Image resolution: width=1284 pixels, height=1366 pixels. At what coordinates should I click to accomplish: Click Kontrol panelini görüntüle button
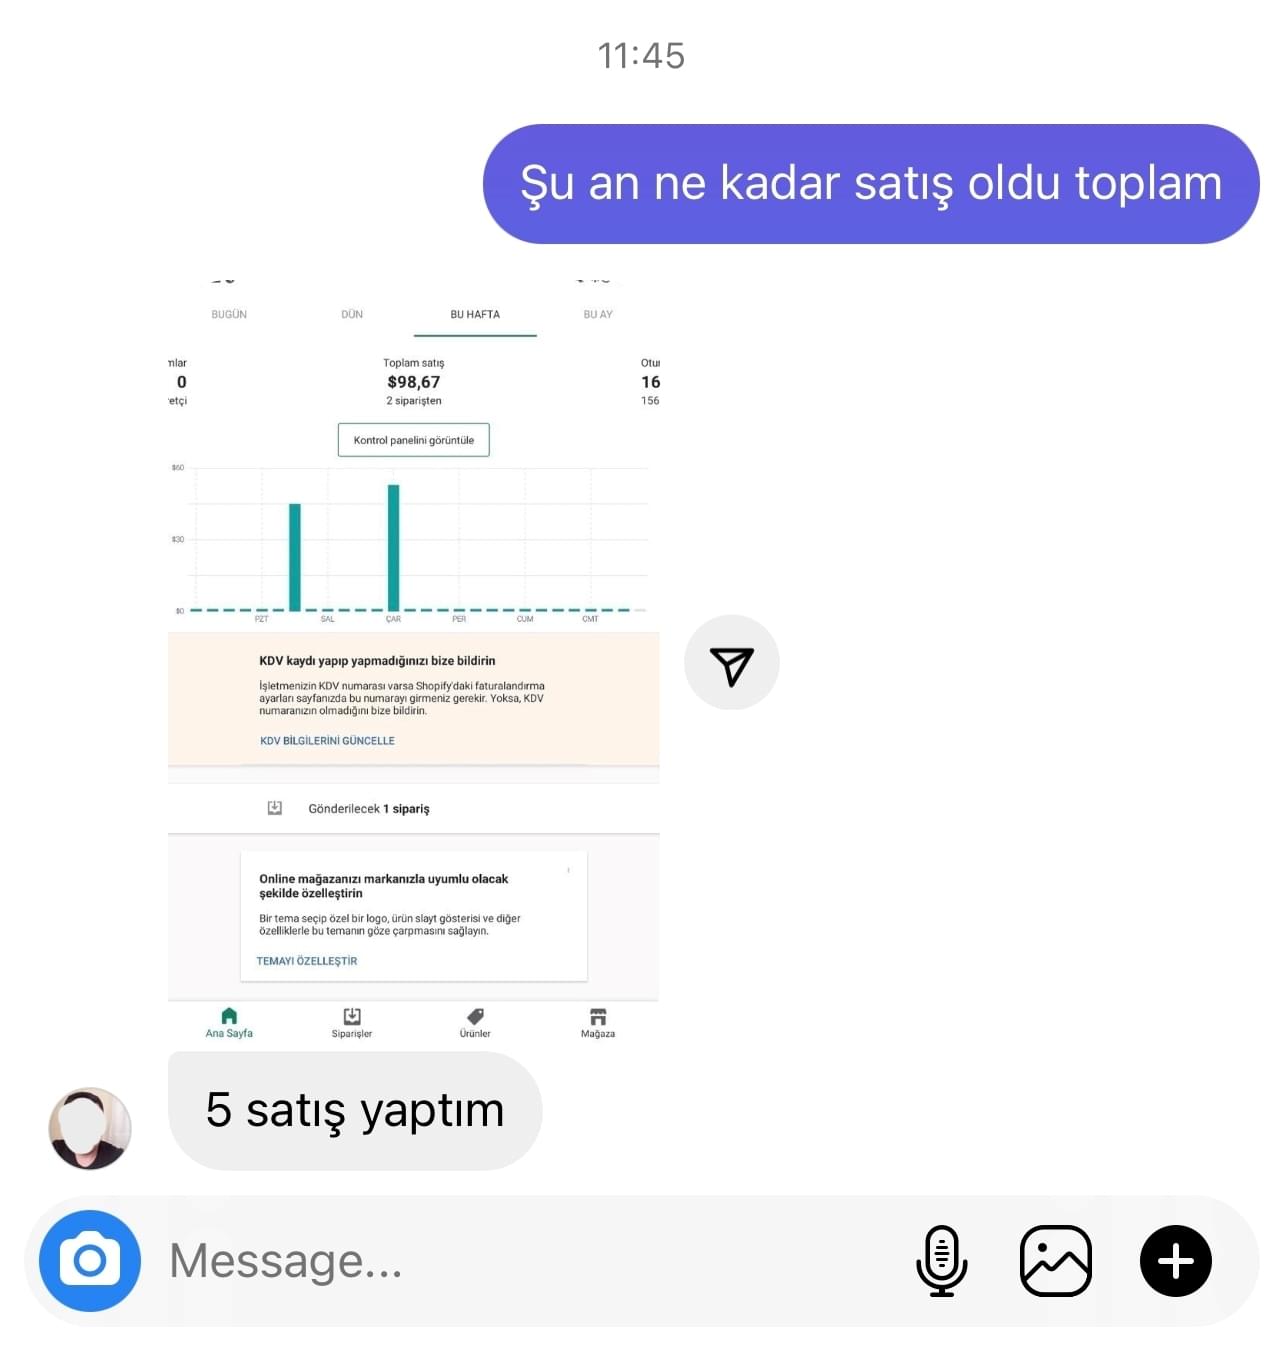tap(414, 440)
